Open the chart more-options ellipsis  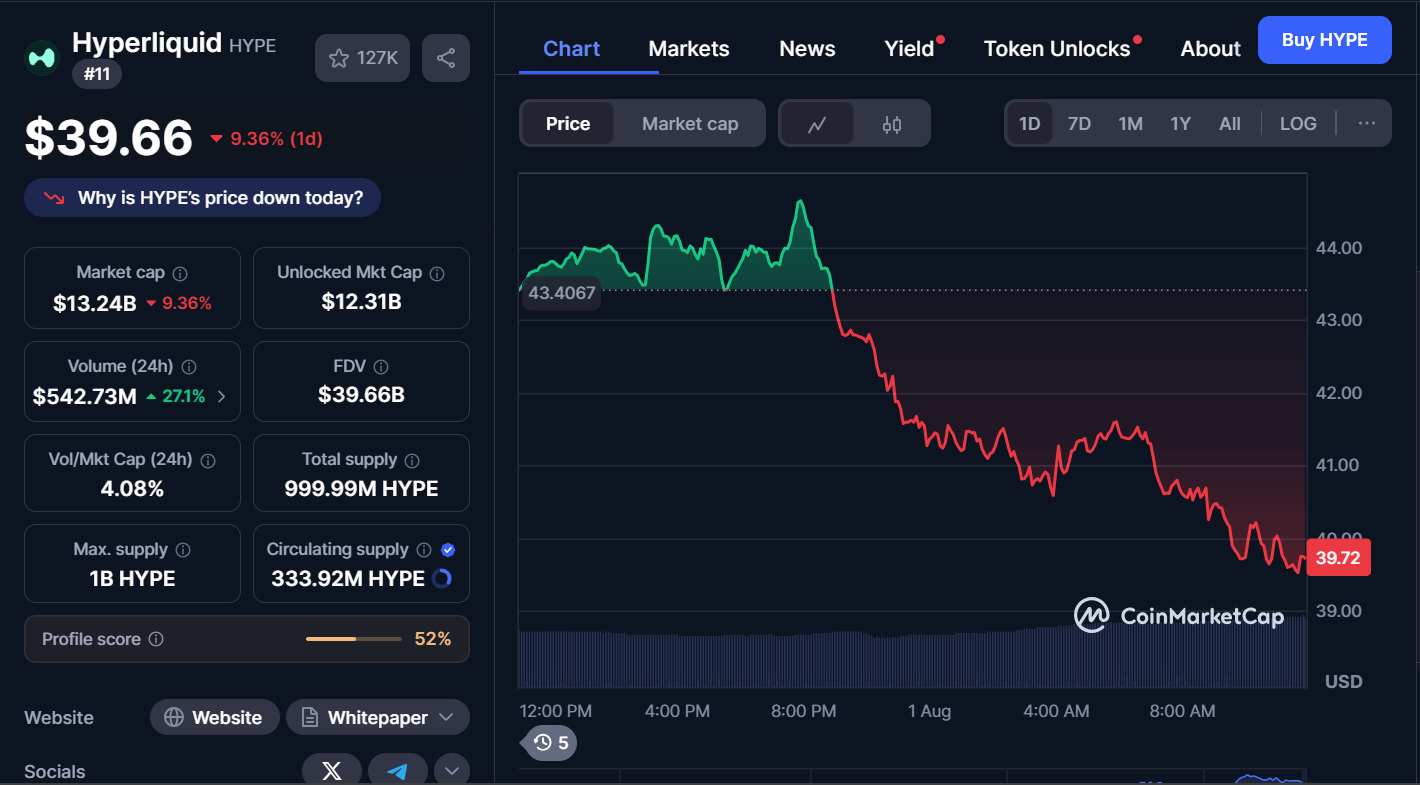coord(1367,124)
